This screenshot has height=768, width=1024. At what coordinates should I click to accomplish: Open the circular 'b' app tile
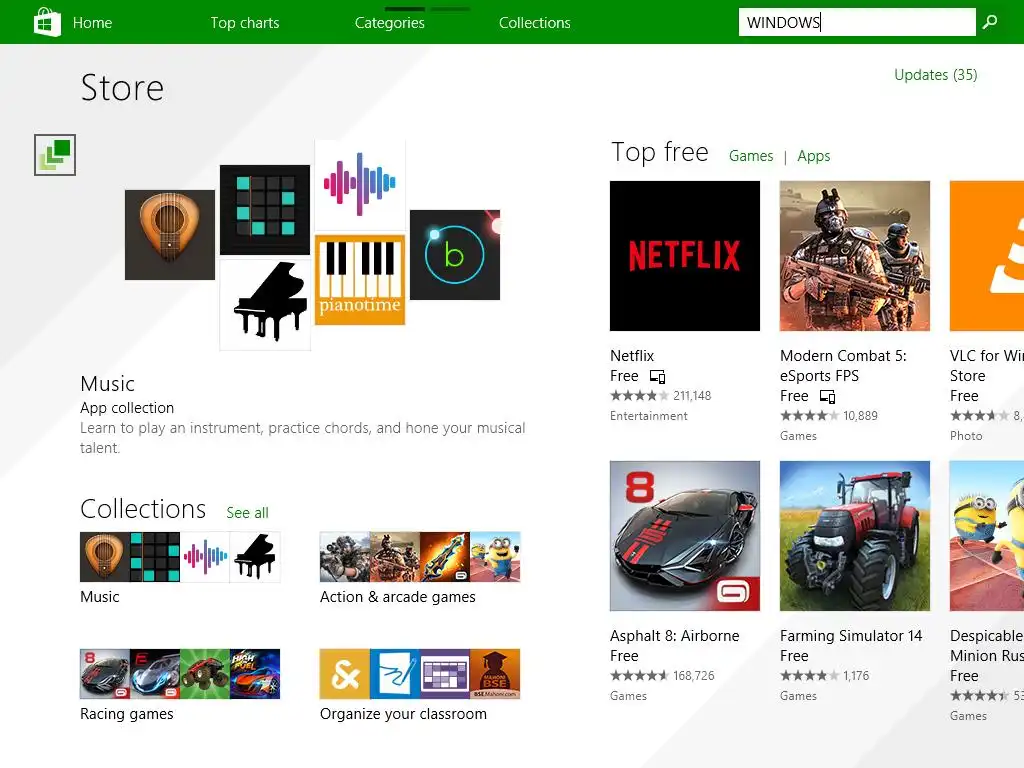tap(455, 255)
